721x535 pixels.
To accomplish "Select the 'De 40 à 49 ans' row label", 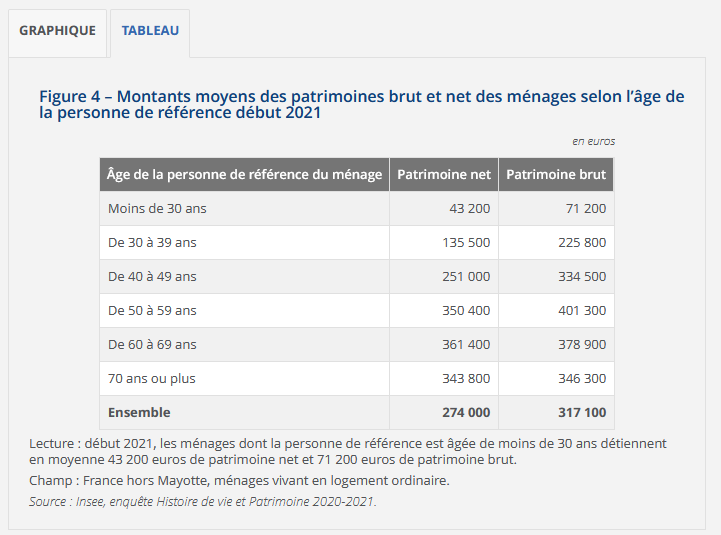I will 152,276.
